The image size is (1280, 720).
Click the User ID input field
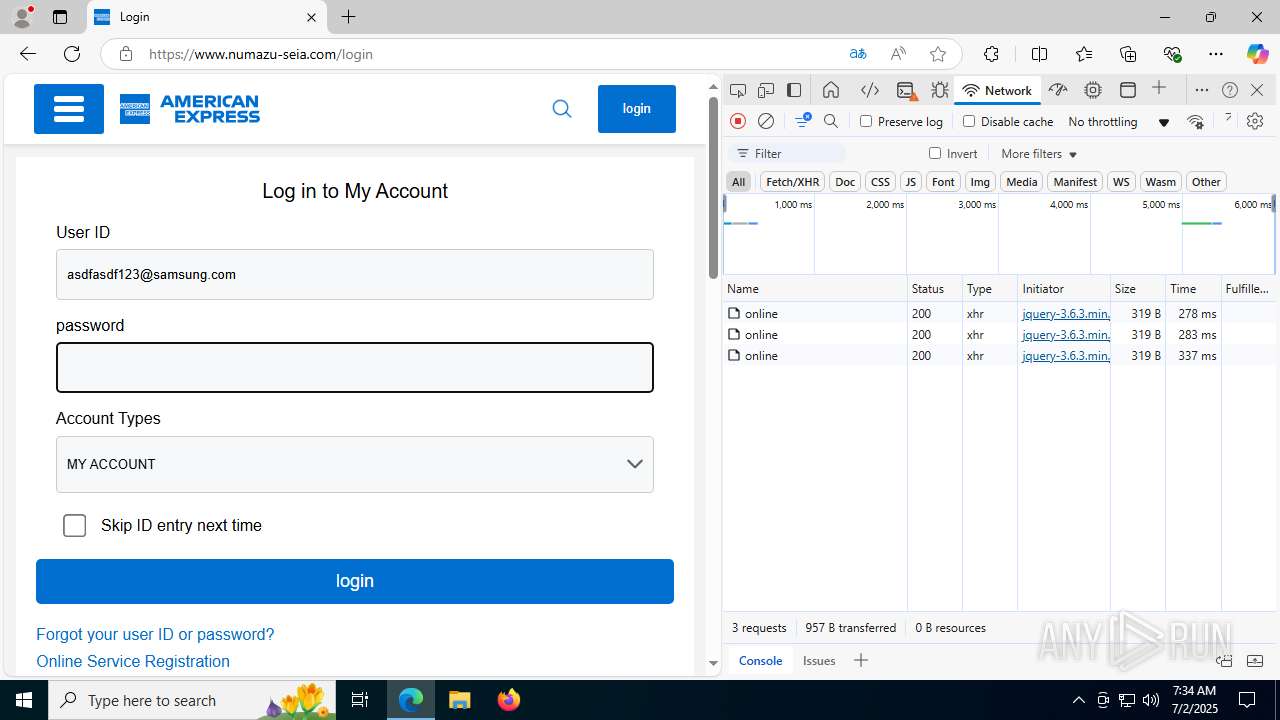point(355,274)
